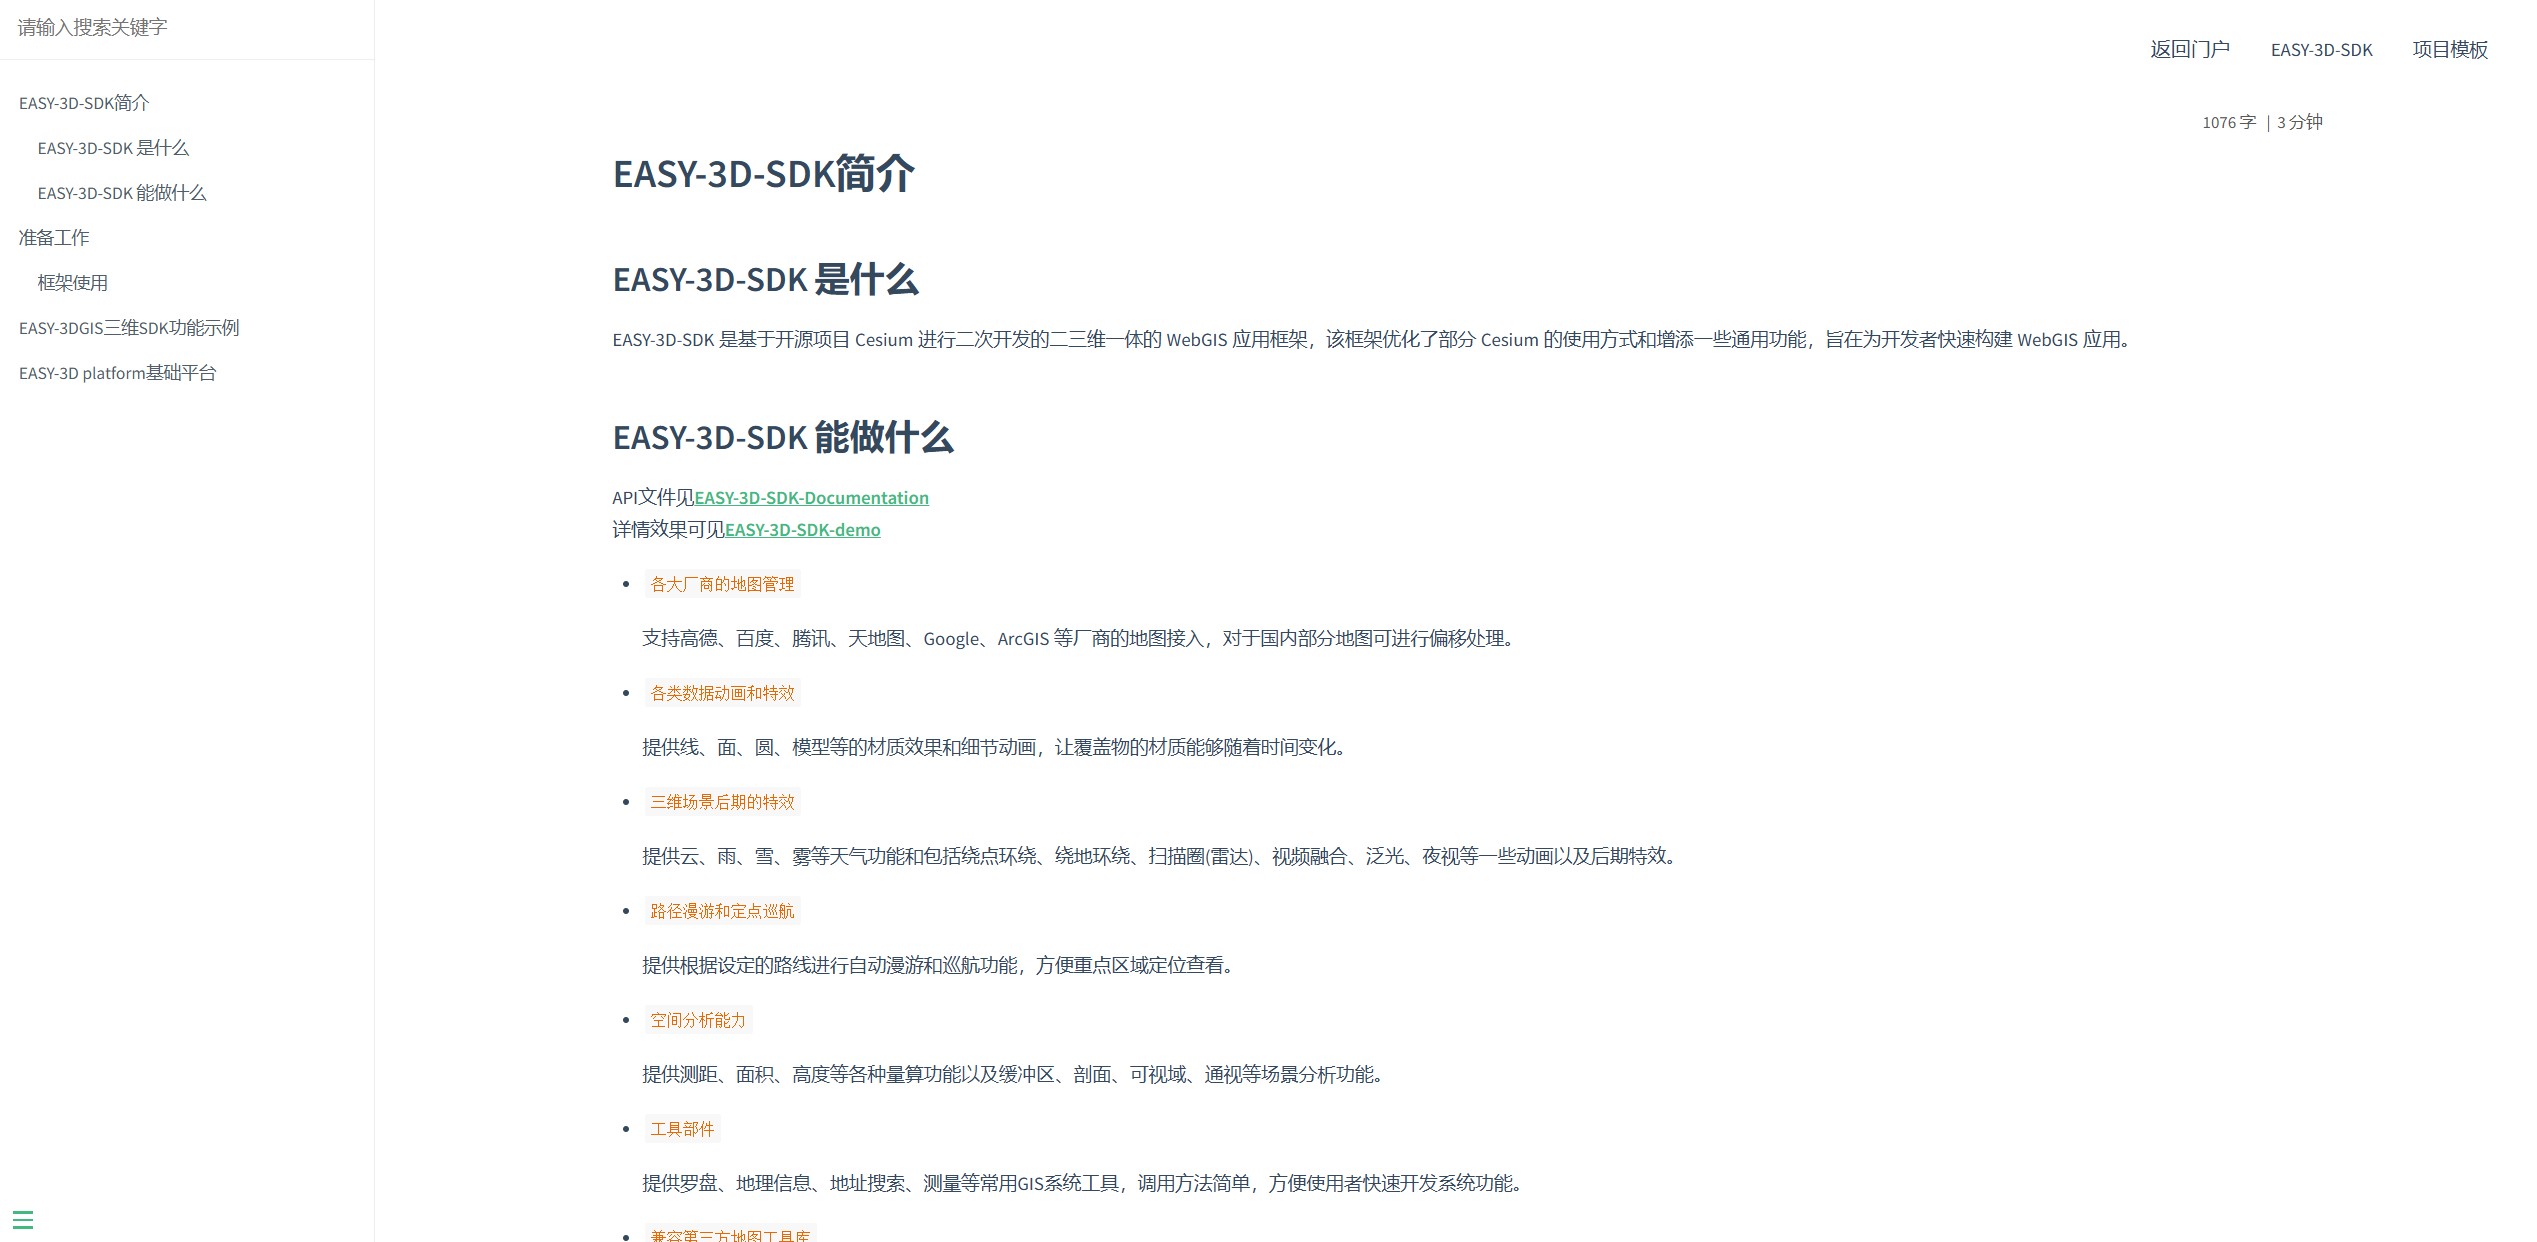Focus the search keyword input field

pos(187,28)
